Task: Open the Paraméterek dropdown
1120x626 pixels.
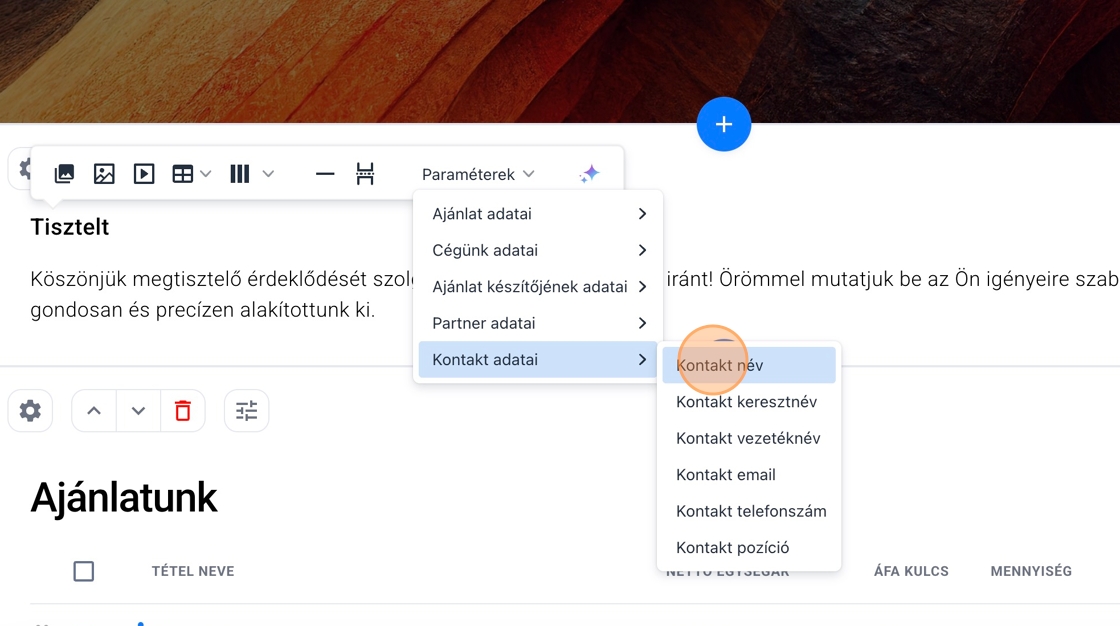Action: click(478, 174)
